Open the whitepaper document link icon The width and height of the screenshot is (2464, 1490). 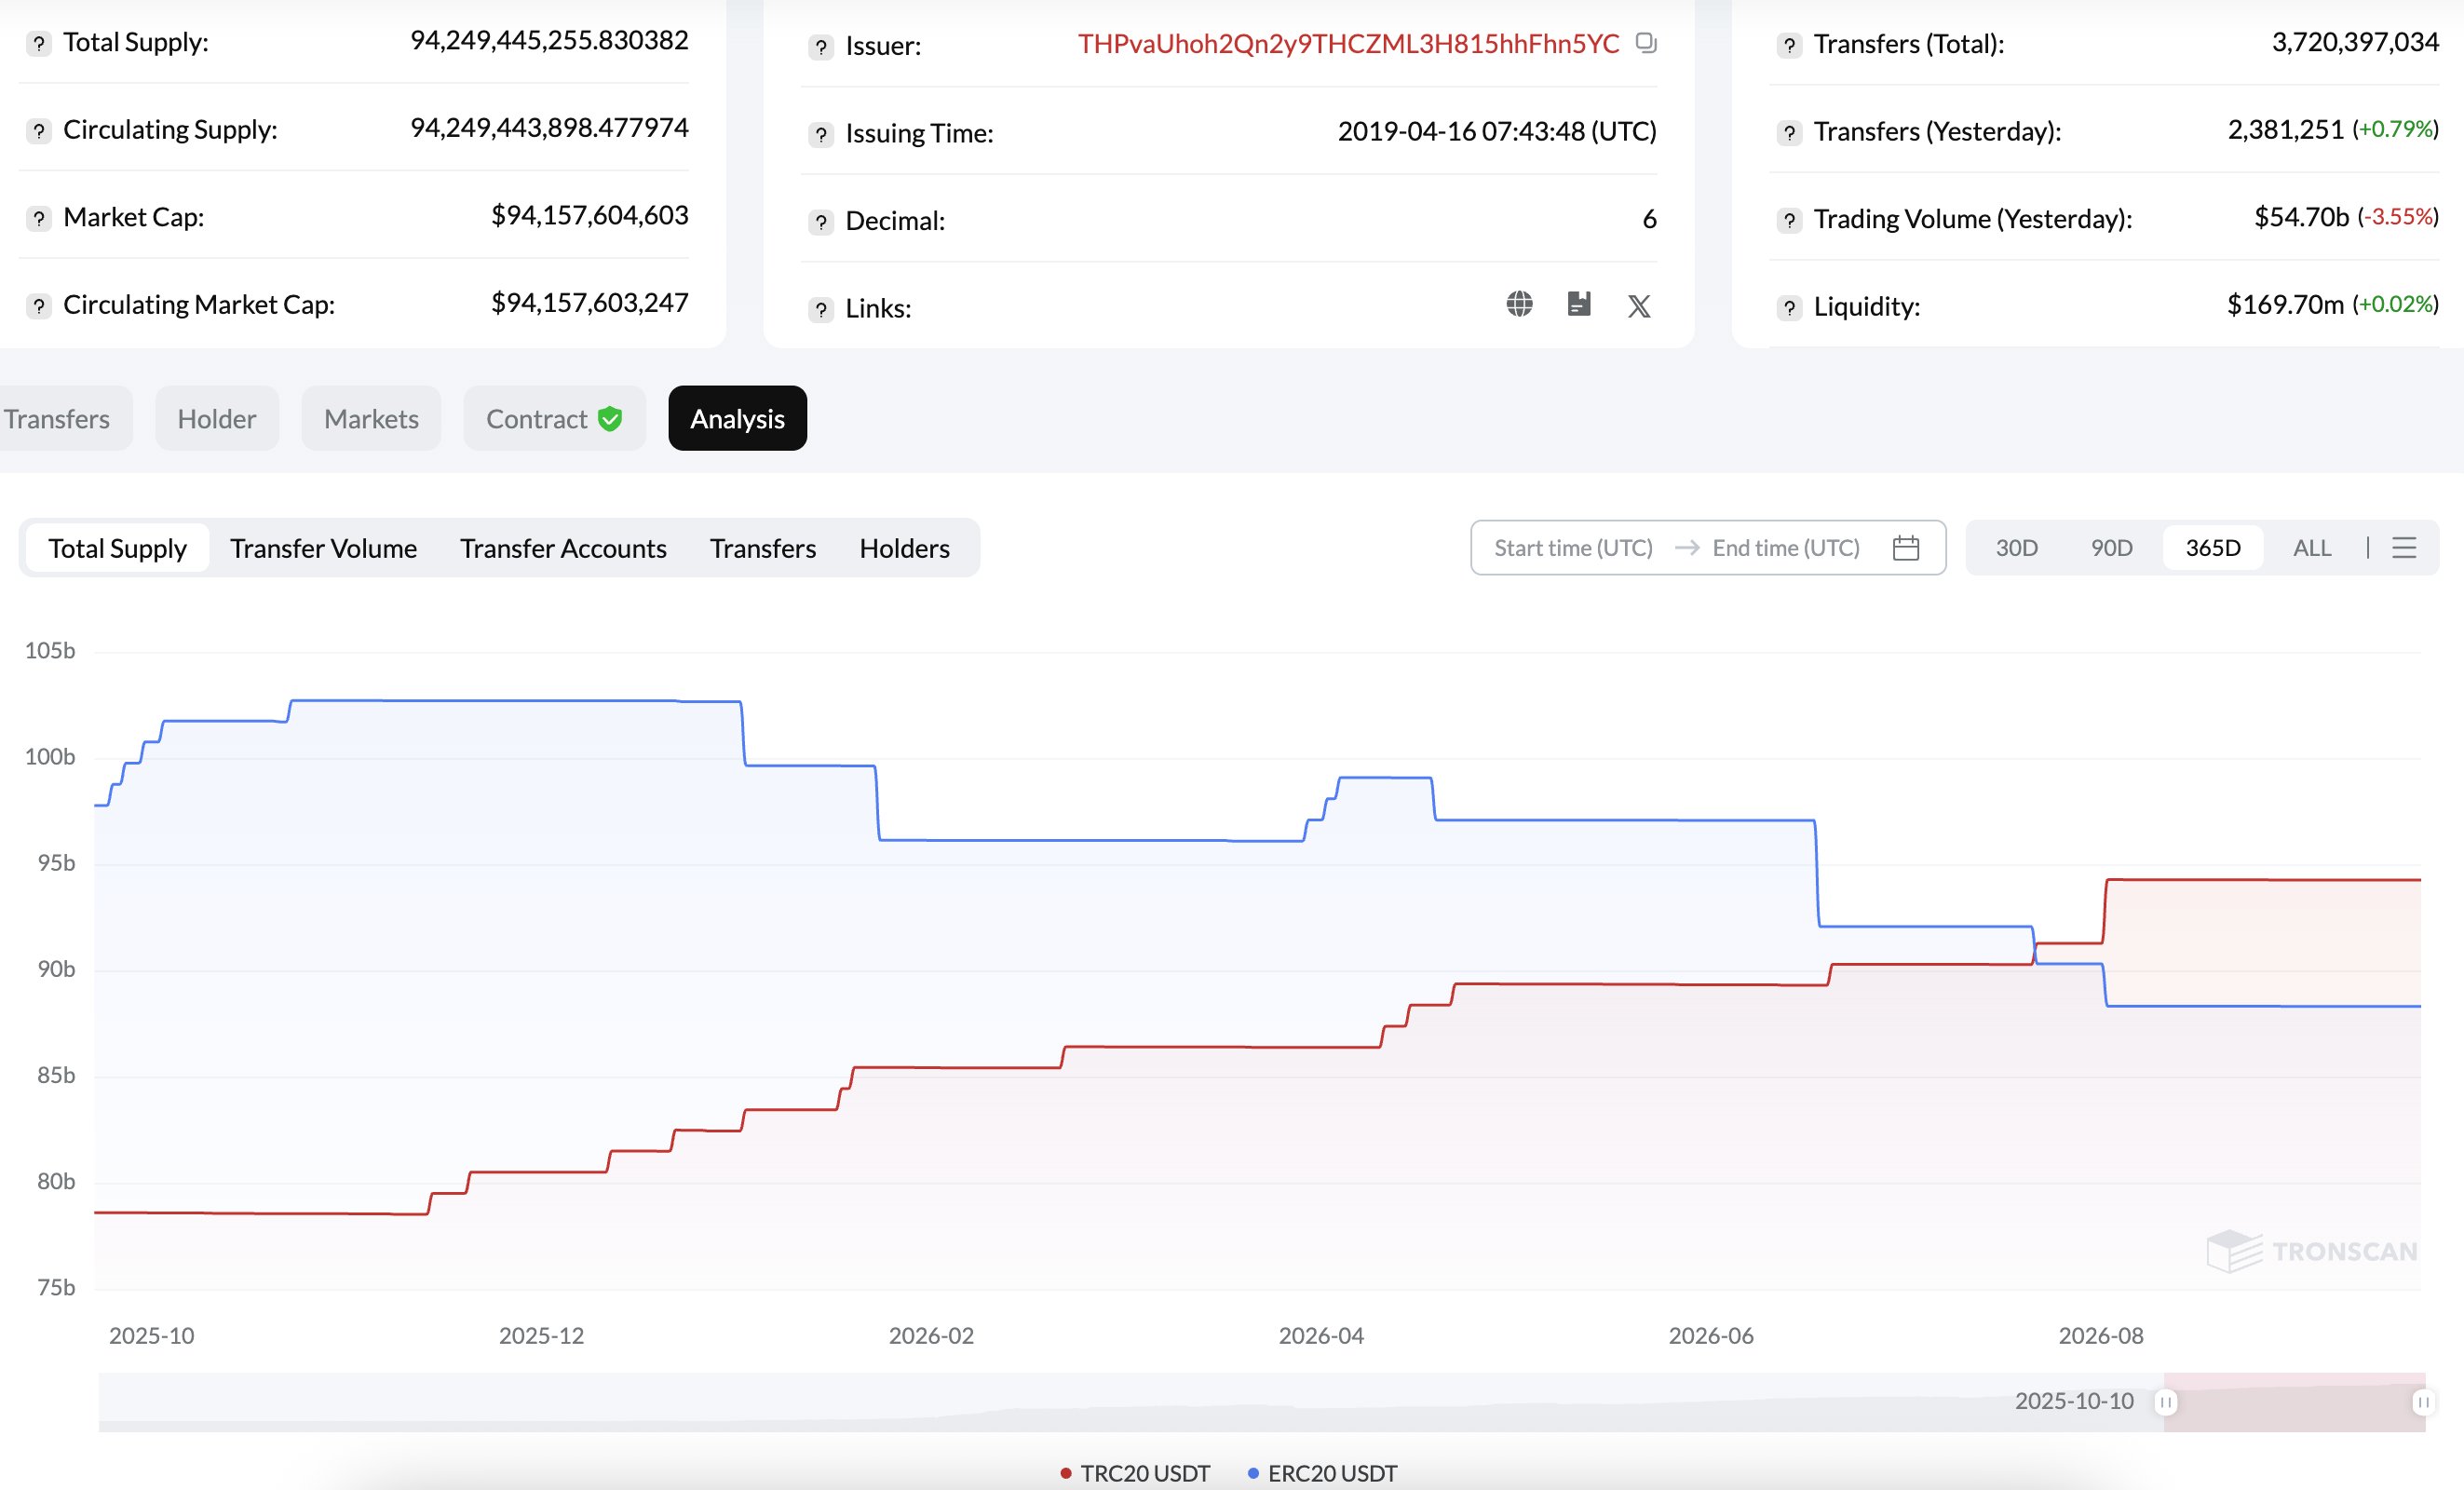tap(1579, 304)
